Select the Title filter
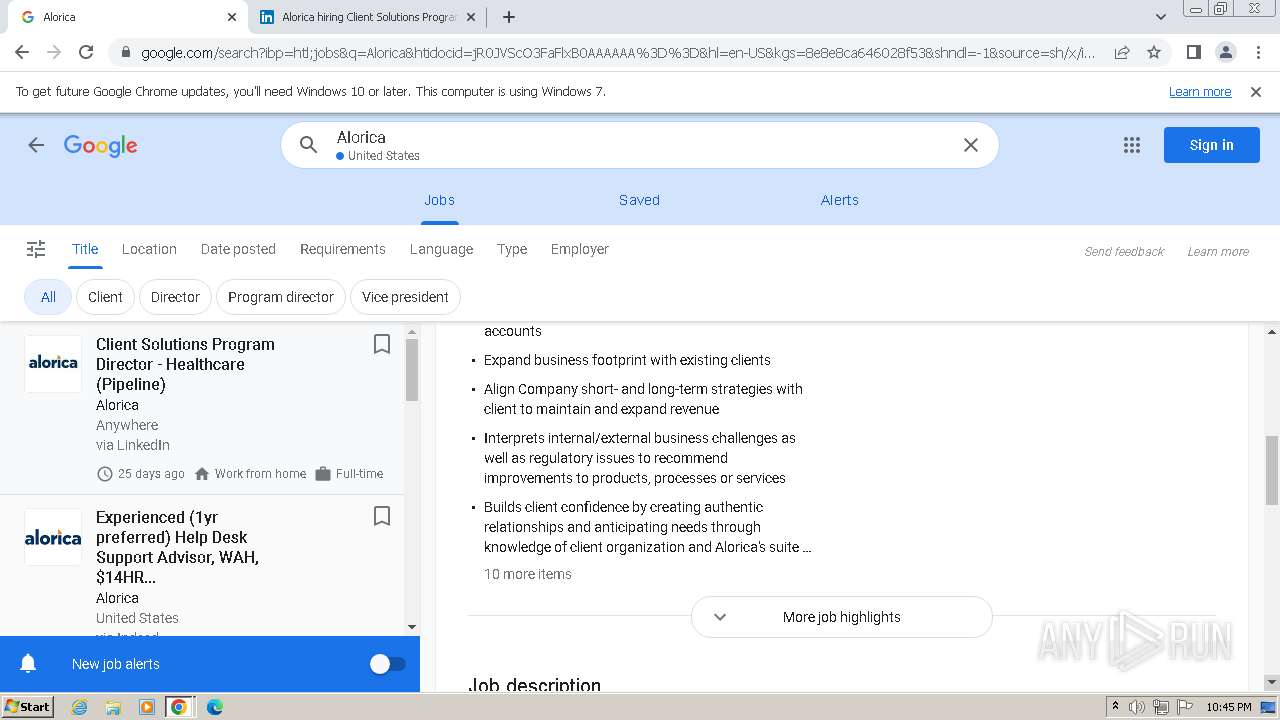This screenshot has height=720, width=1280. point(85,249)
